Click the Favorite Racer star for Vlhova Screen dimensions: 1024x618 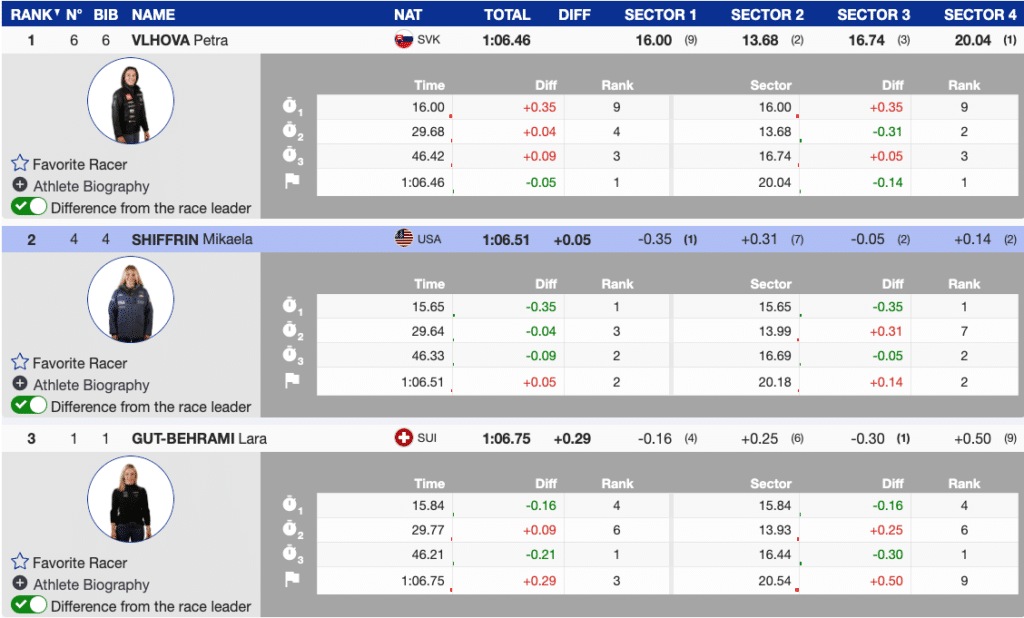click(x=20, y=164)
